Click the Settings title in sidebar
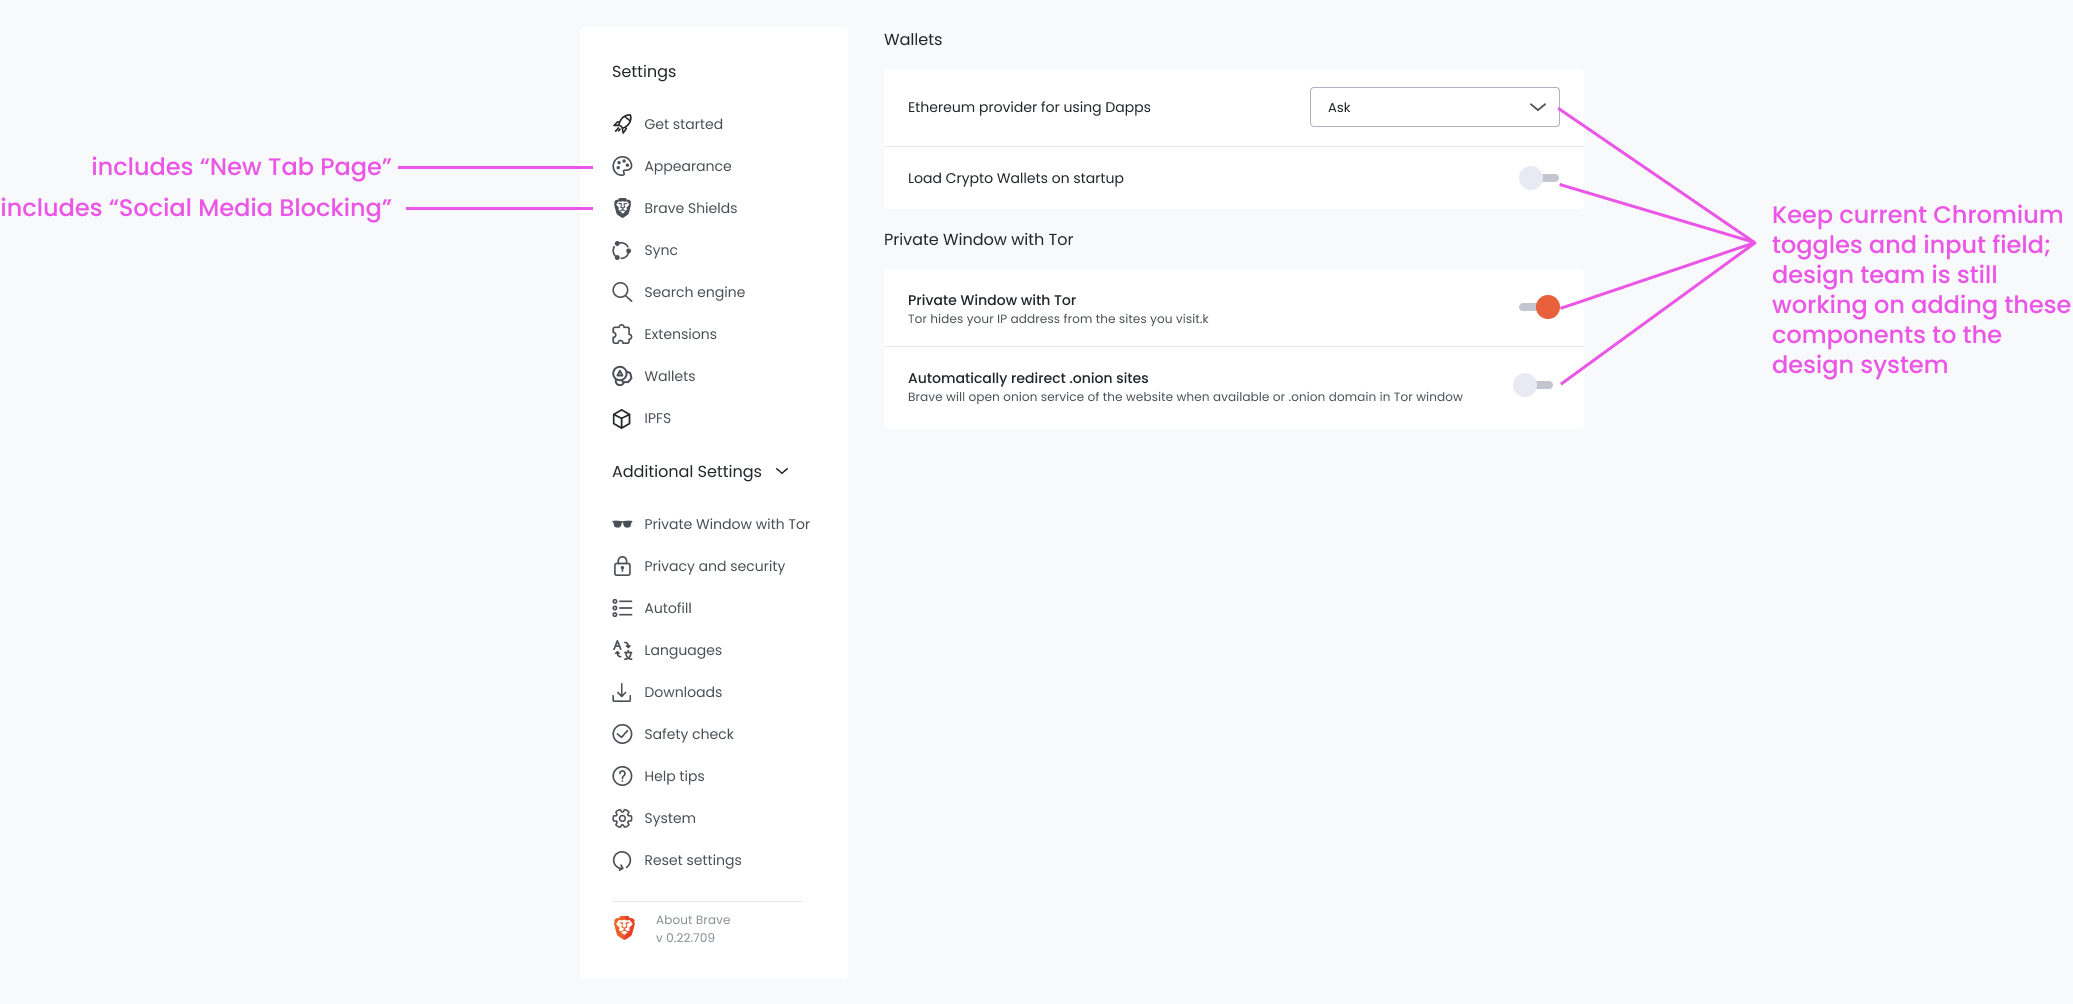2073x1004 pixels. tap(644, 71)
